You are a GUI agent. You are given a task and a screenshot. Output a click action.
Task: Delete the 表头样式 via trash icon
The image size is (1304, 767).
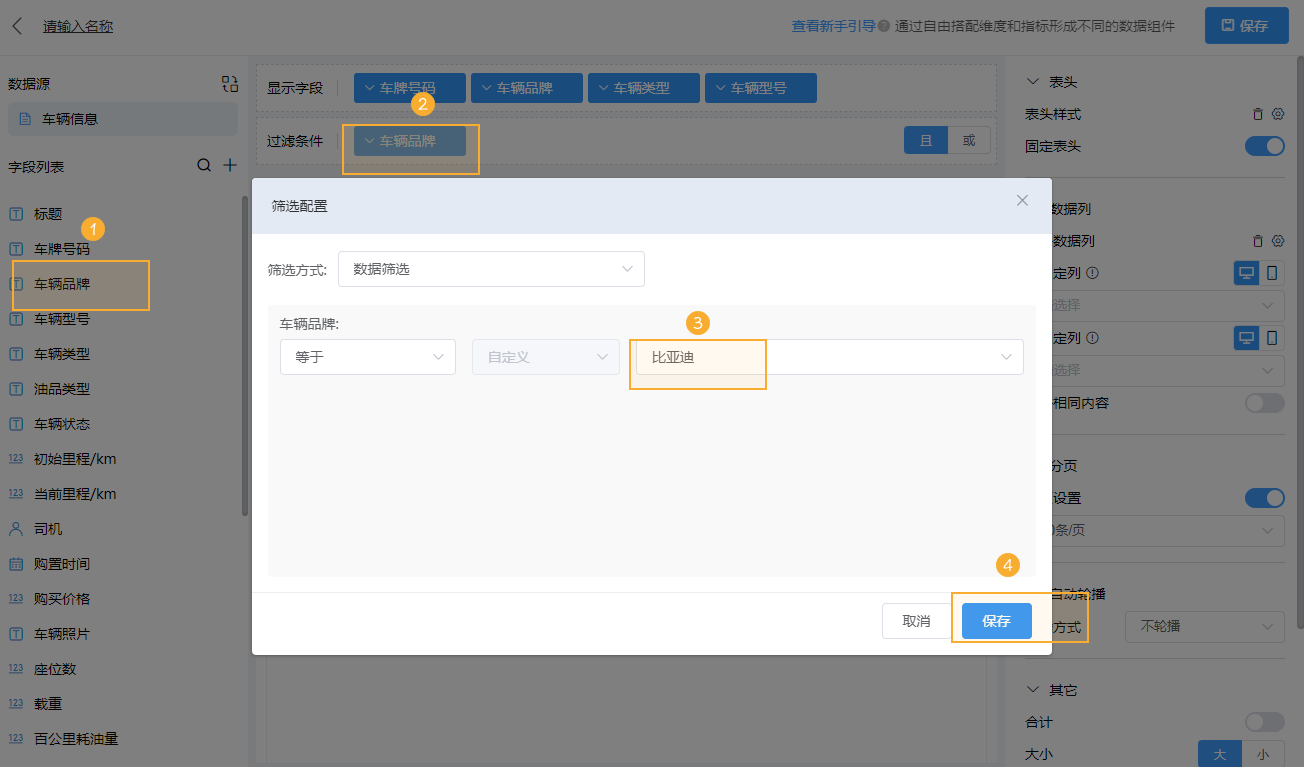(x=1258, y=114)
